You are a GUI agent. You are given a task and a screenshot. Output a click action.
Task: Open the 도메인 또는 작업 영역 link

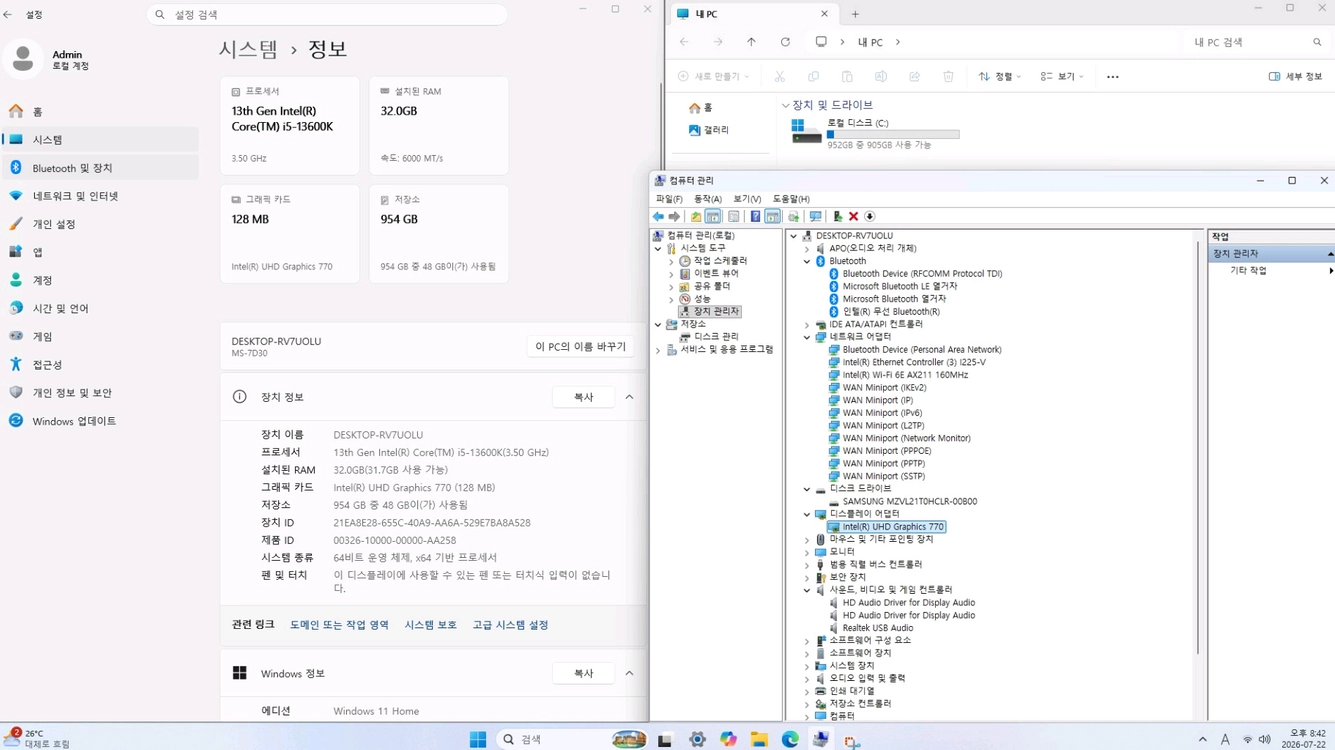click(339, 625)
